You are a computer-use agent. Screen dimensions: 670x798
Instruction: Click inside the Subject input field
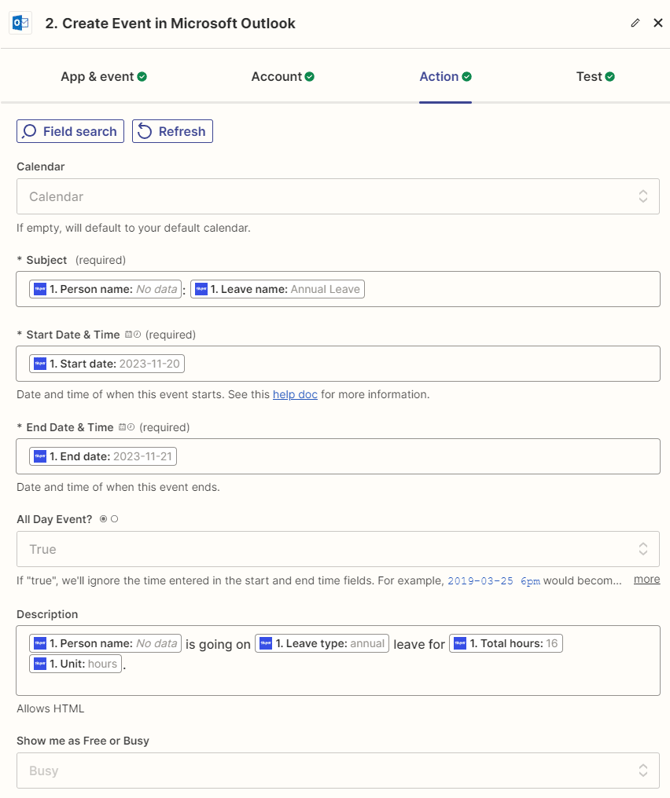(338, 289)
